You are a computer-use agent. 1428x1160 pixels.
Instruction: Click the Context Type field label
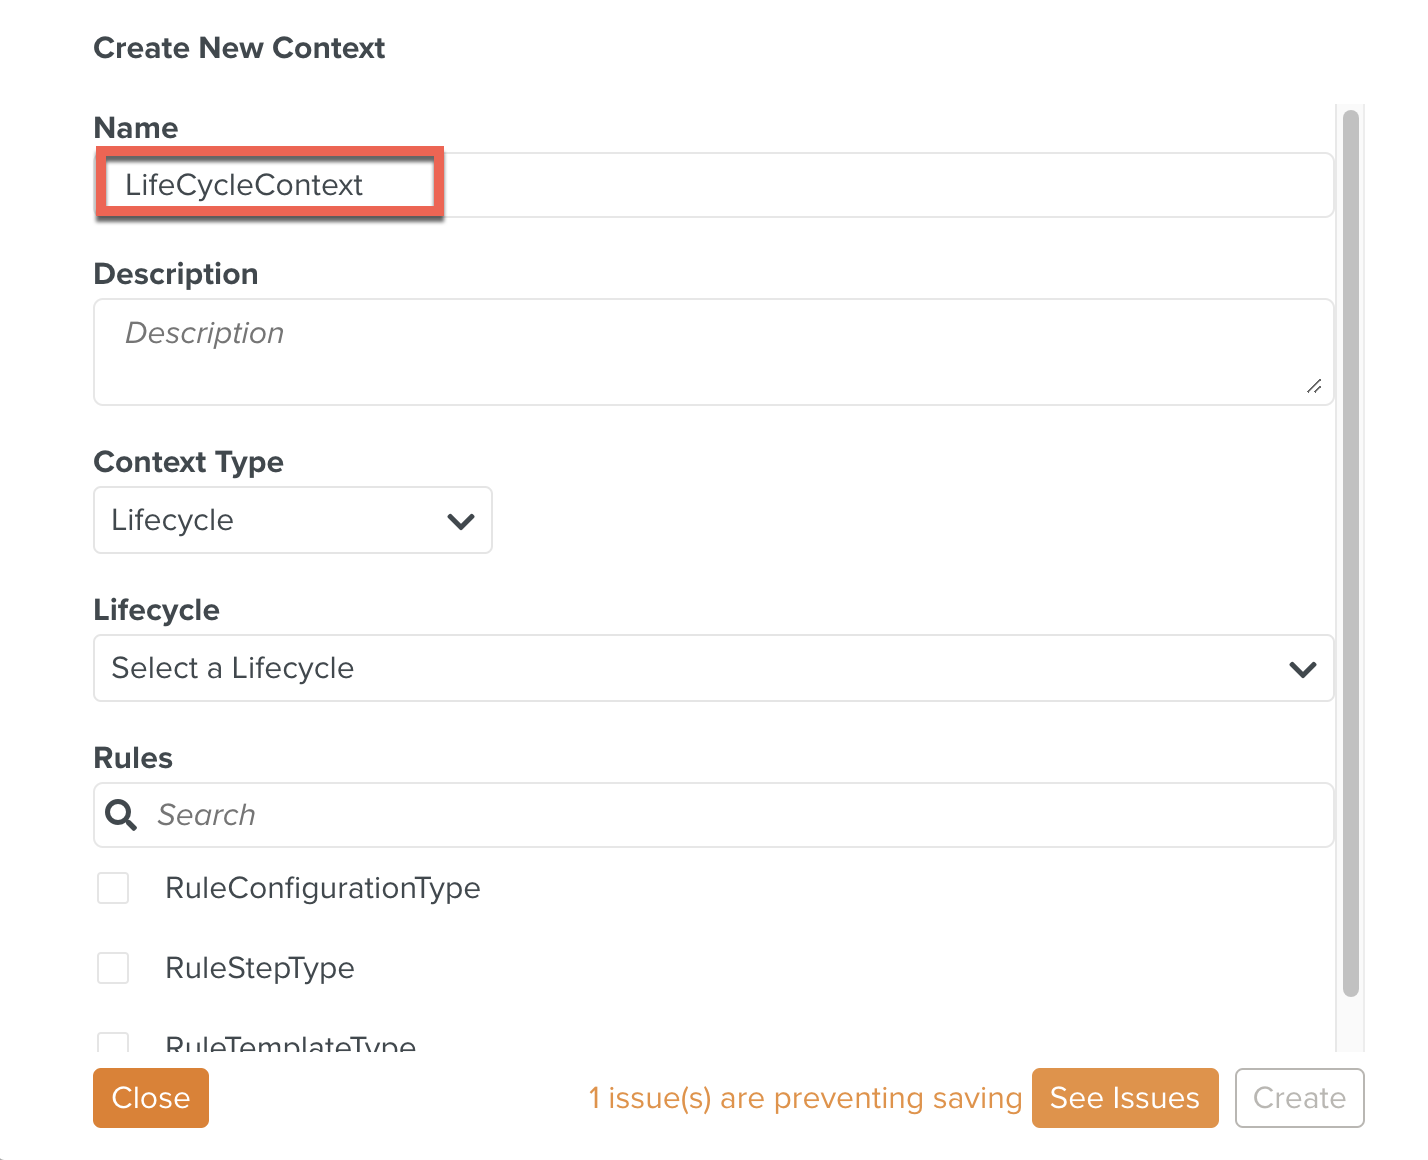click(188, 462)
